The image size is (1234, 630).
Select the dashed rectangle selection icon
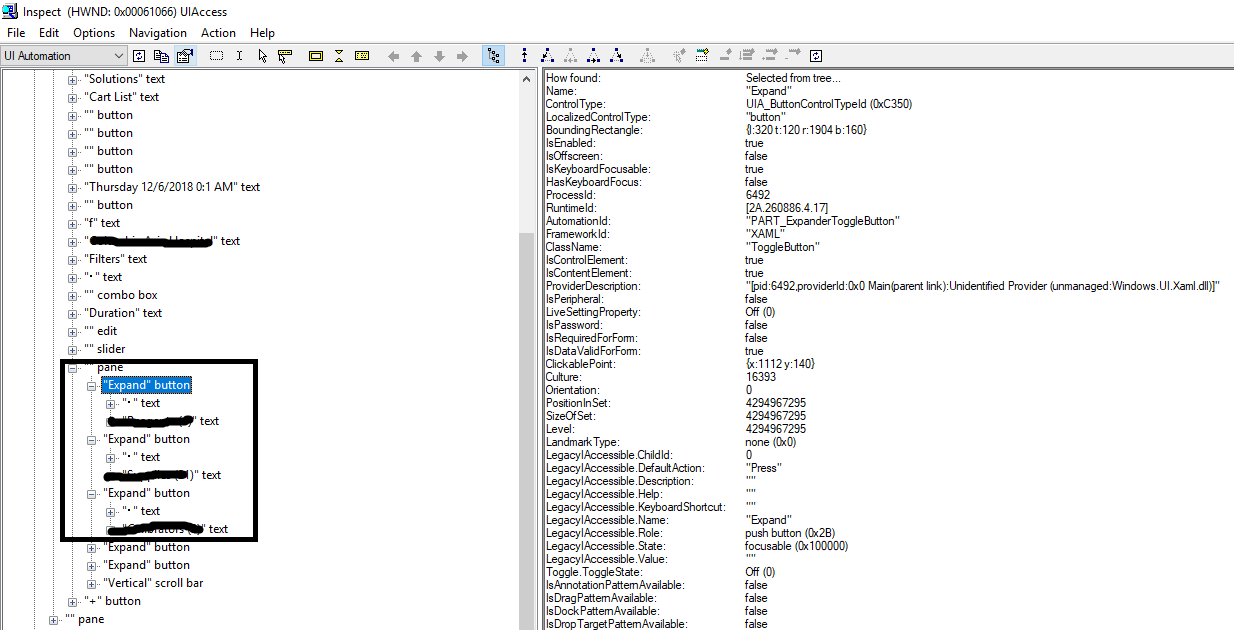tap(216, 55)
